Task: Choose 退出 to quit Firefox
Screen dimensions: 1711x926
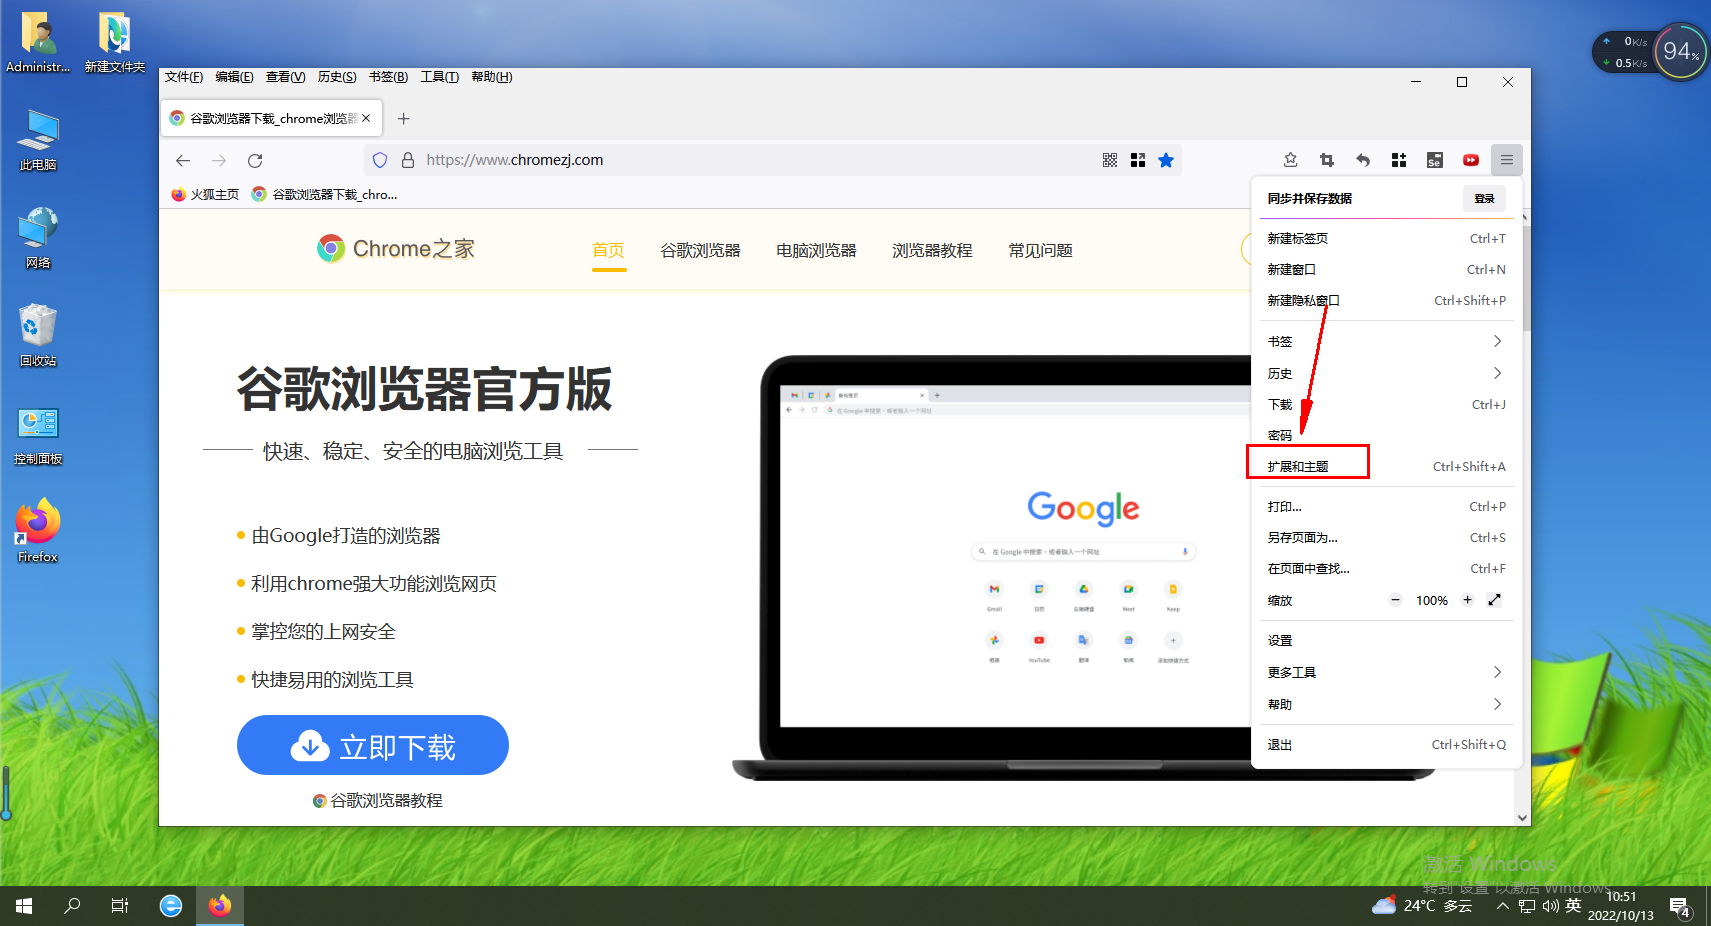Action: pos(1386,744)
